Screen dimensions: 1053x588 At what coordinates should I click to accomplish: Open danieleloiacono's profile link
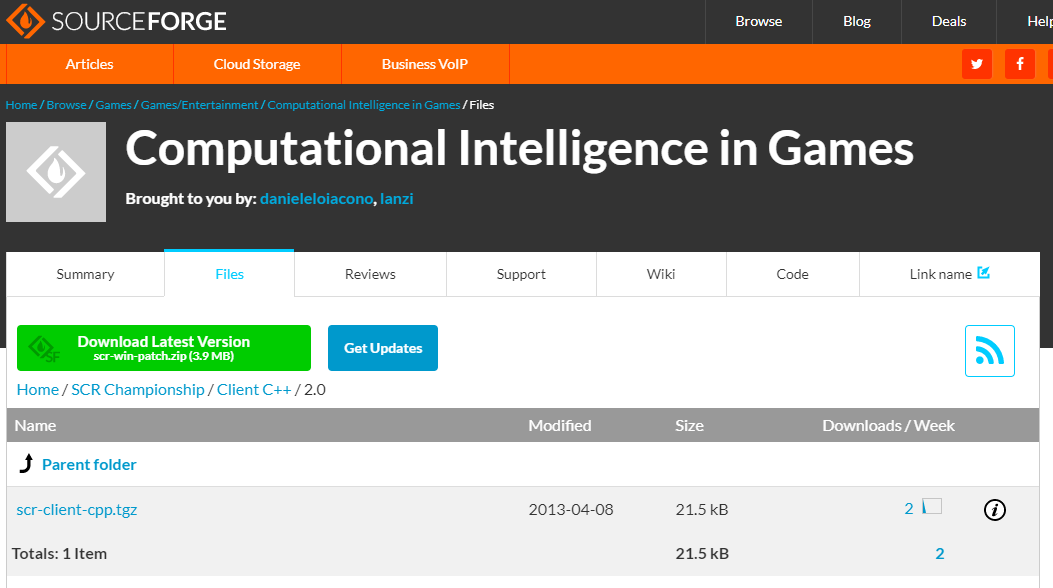coord(317,199)
